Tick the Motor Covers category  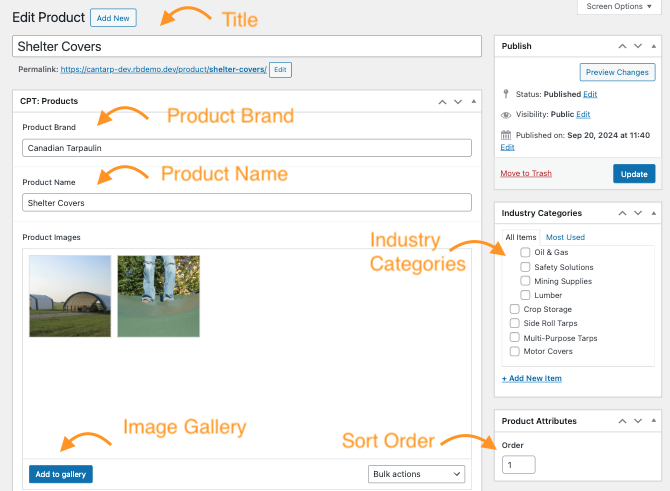[x=515, y=352]
